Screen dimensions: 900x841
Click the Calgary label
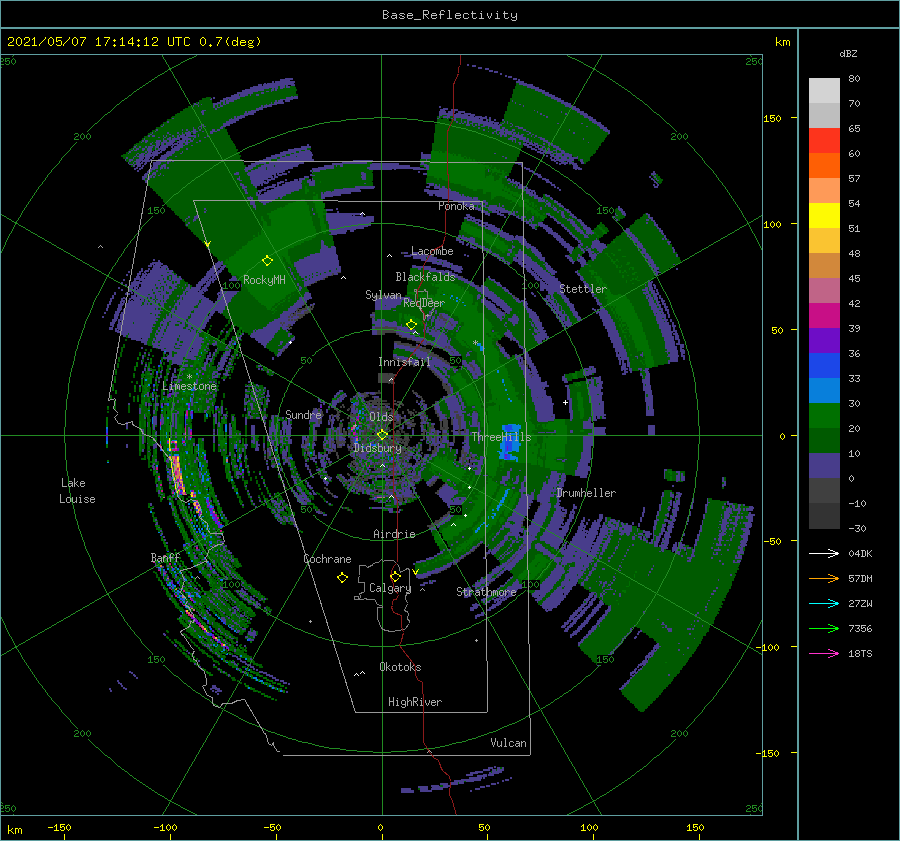pyautogui.click(x=390, y=588)
